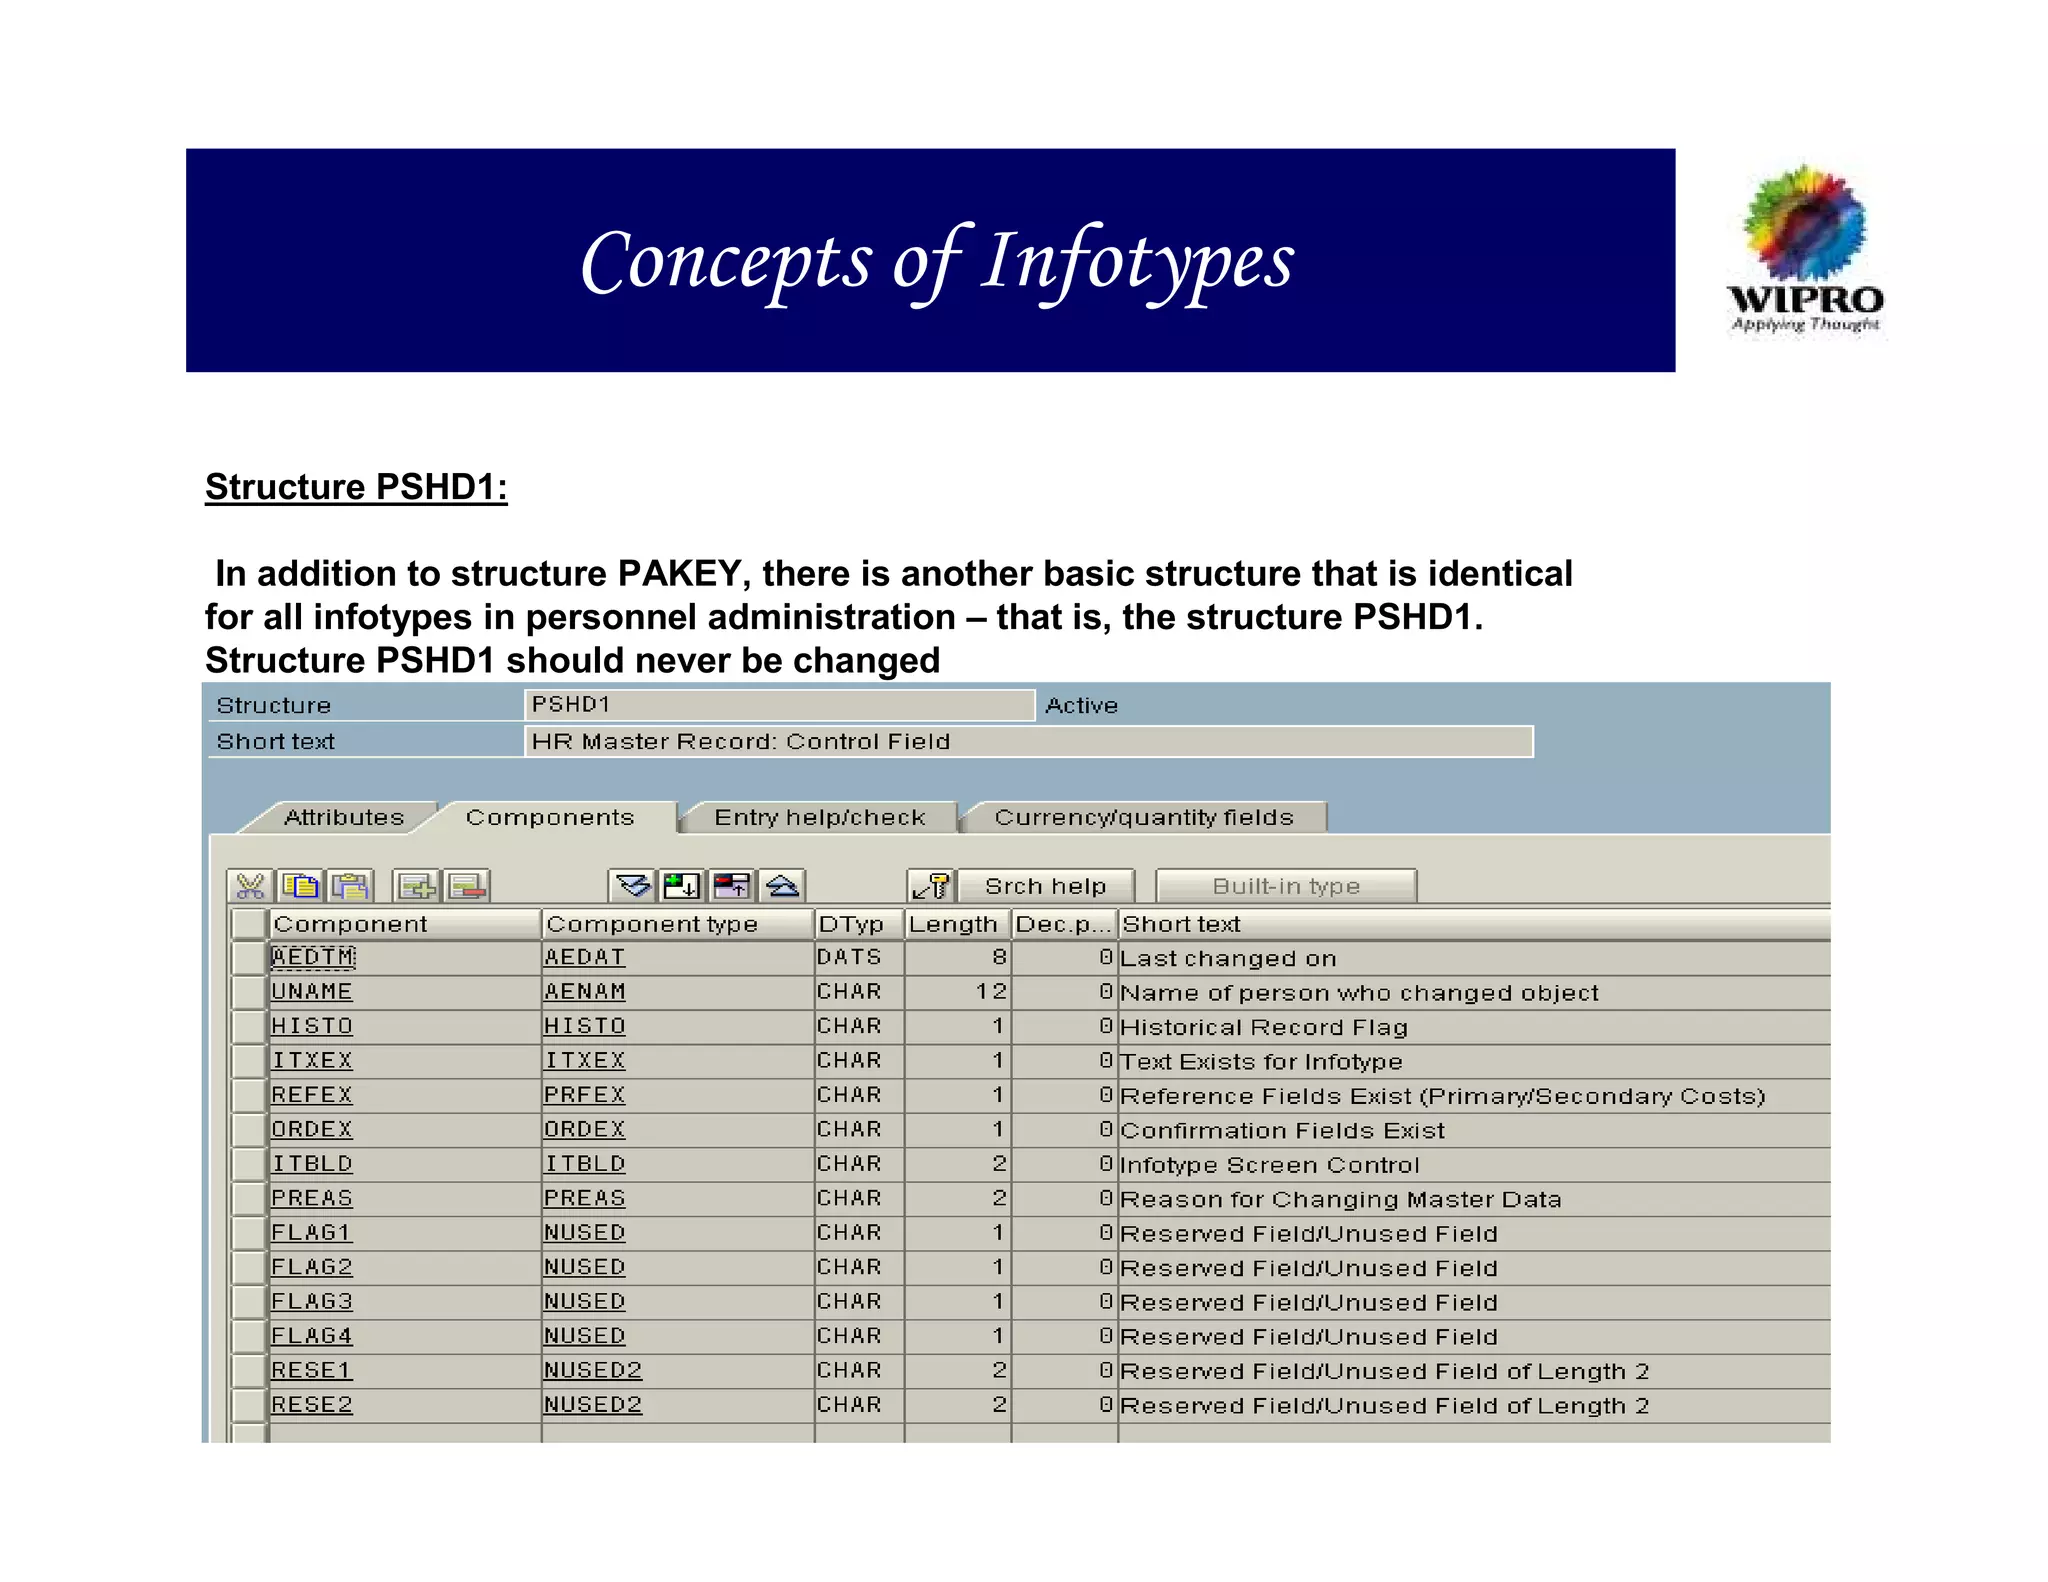Select the row marker for FLAG1
This screenshot has width=2048, height=1582.
pyautogui.click(x=247, y=1233)
